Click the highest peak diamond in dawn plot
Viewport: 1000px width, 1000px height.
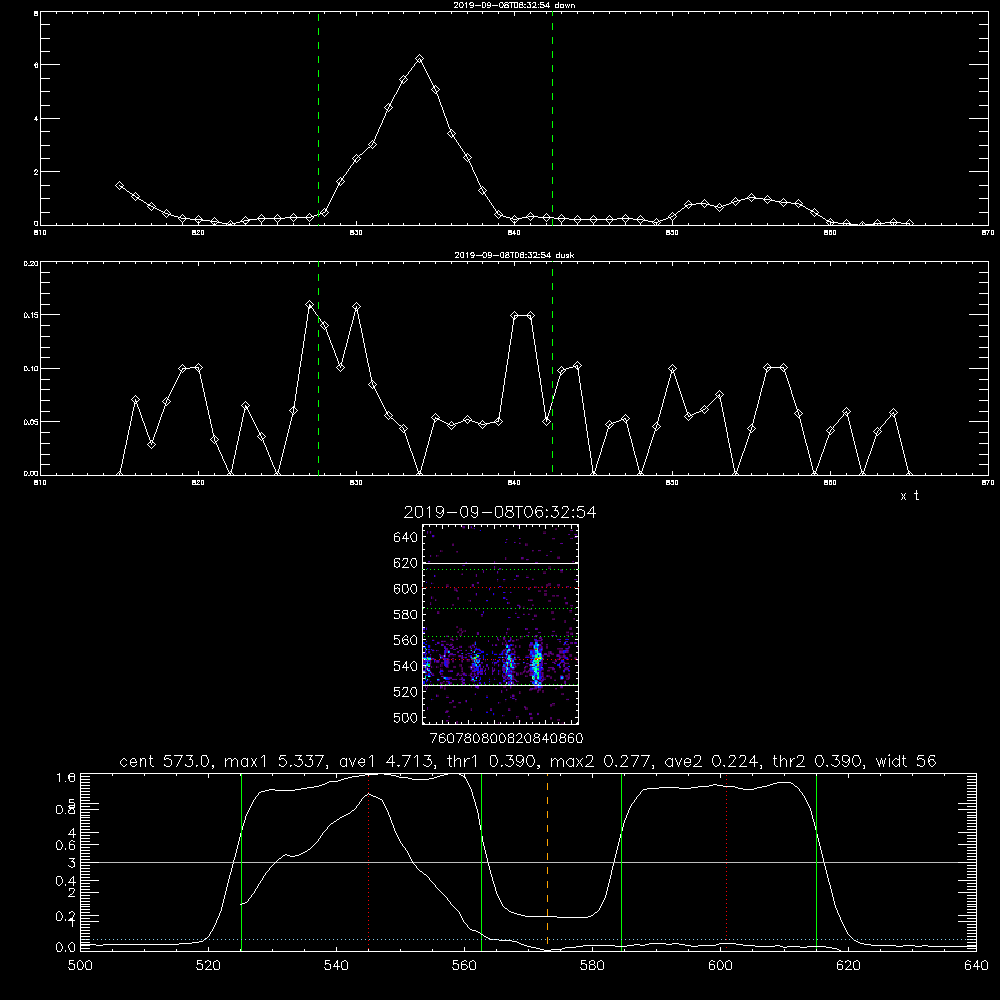419,59
